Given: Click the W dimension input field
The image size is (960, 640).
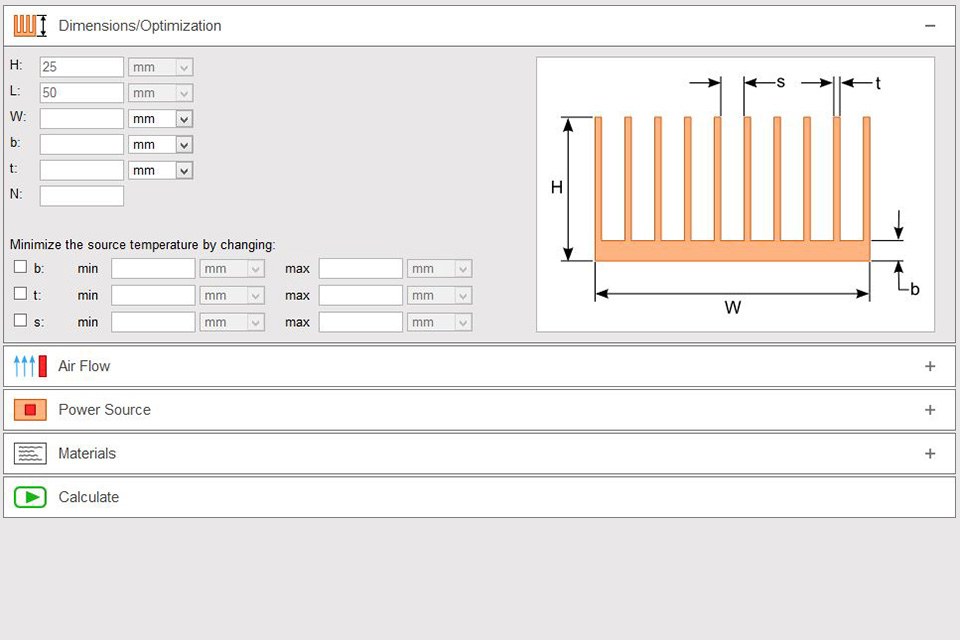Looking at the screenshot, I should (x=81, y=118).
